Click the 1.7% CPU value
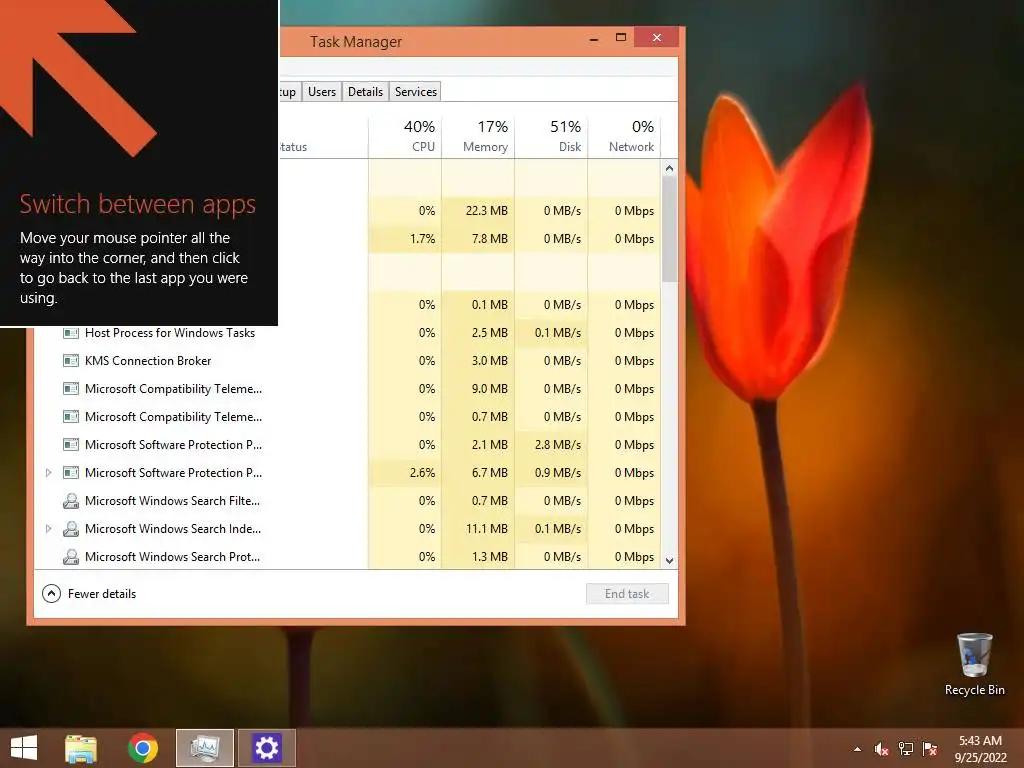 point(423,239)
